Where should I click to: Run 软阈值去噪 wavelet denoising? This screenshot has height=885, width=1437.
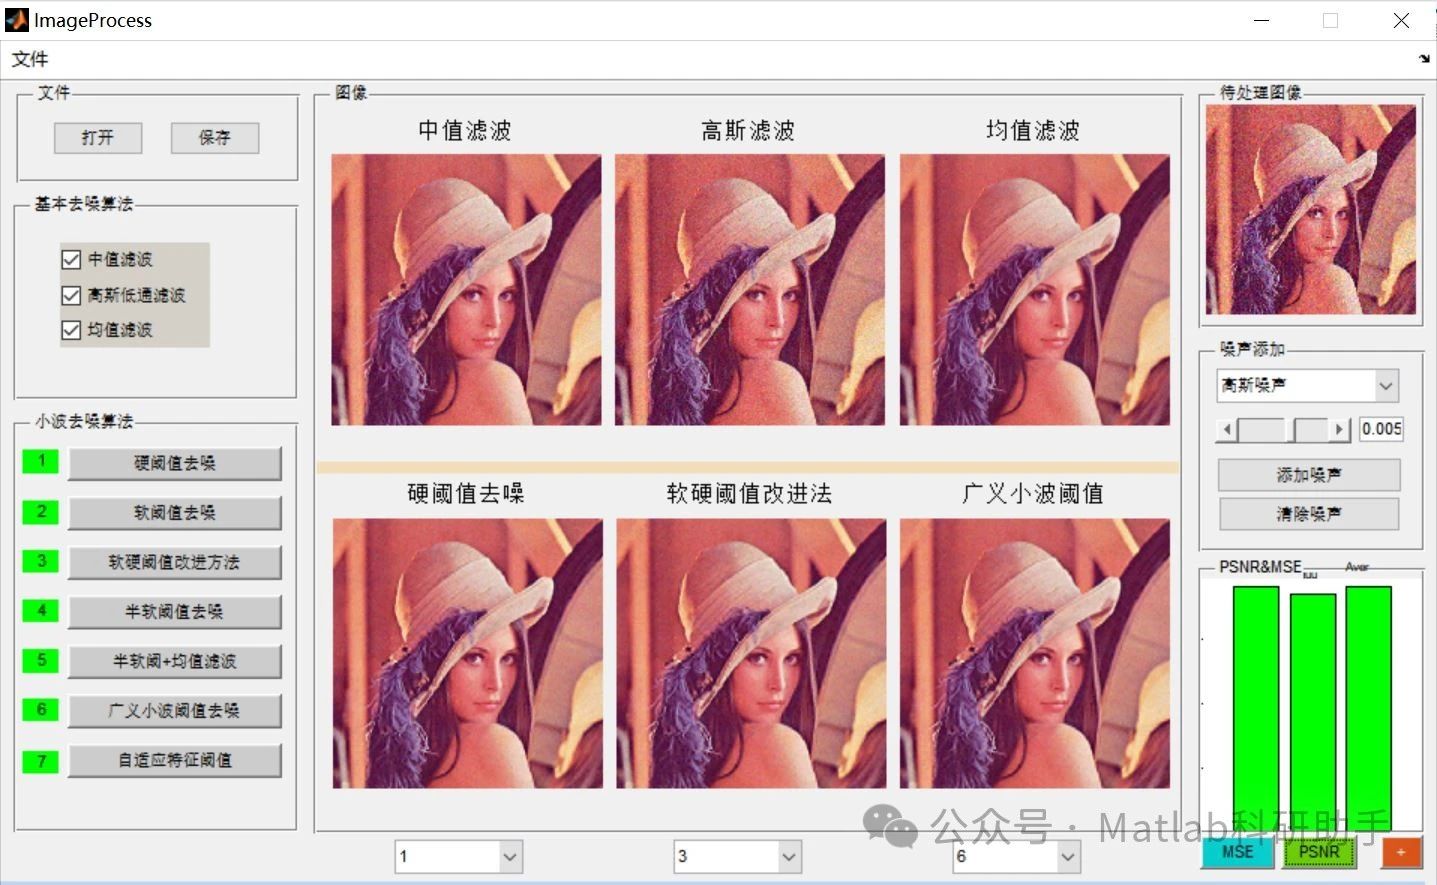[x=175, y=513]
